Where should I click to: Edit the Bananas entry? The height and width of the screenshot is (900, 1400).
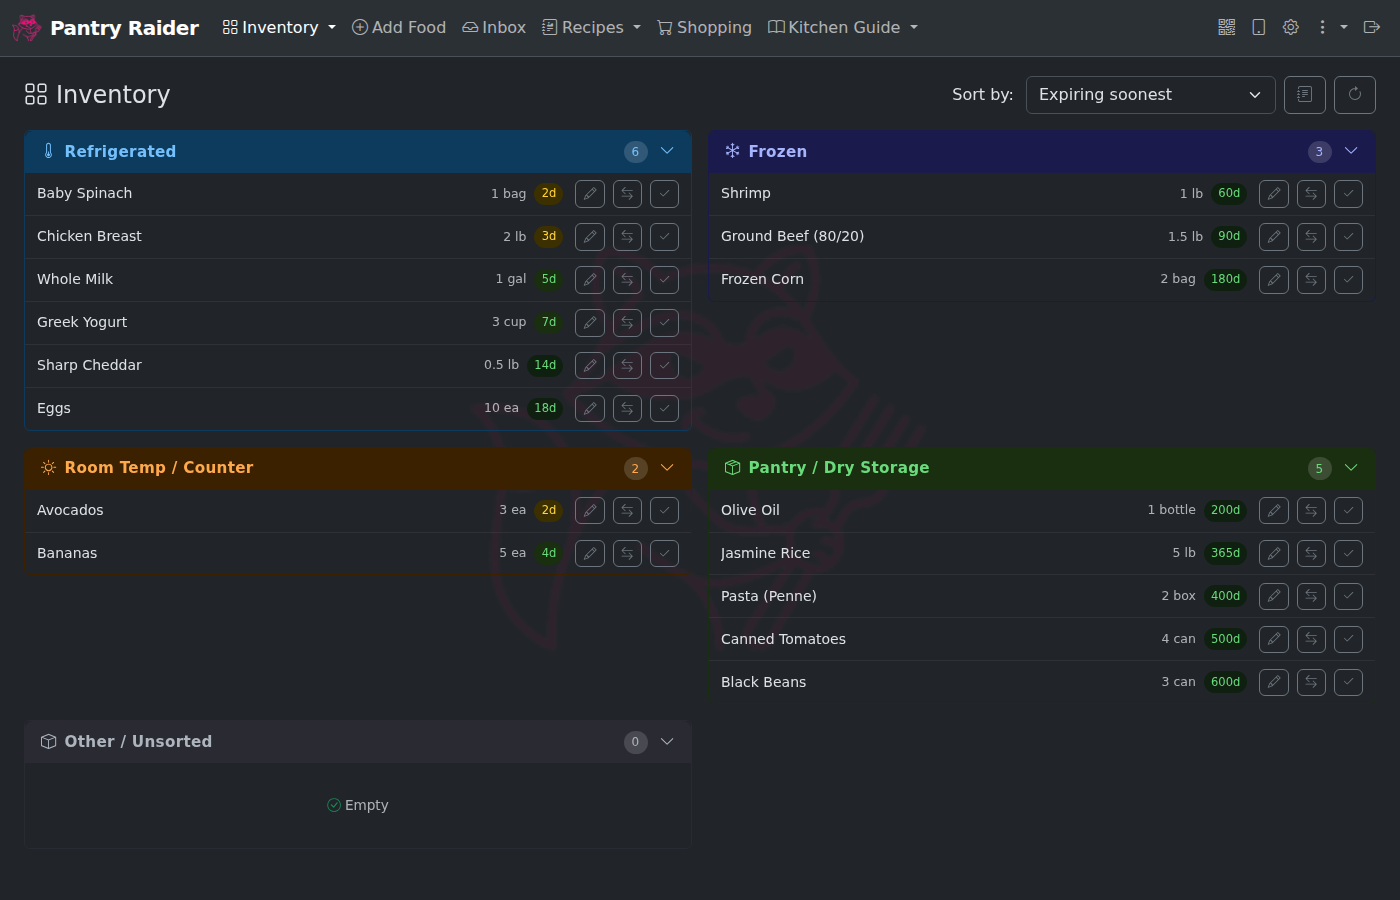(x=590, y=554)
